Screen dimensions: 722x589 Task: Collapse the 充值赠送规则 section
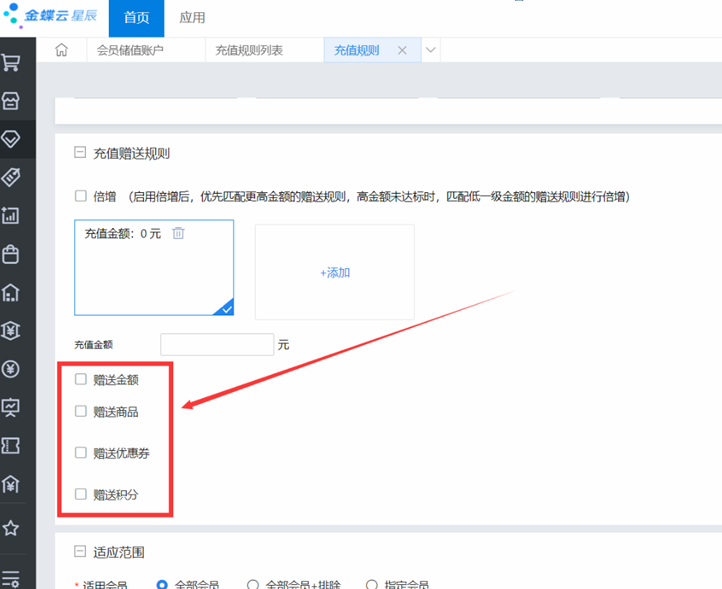[80, 153]
